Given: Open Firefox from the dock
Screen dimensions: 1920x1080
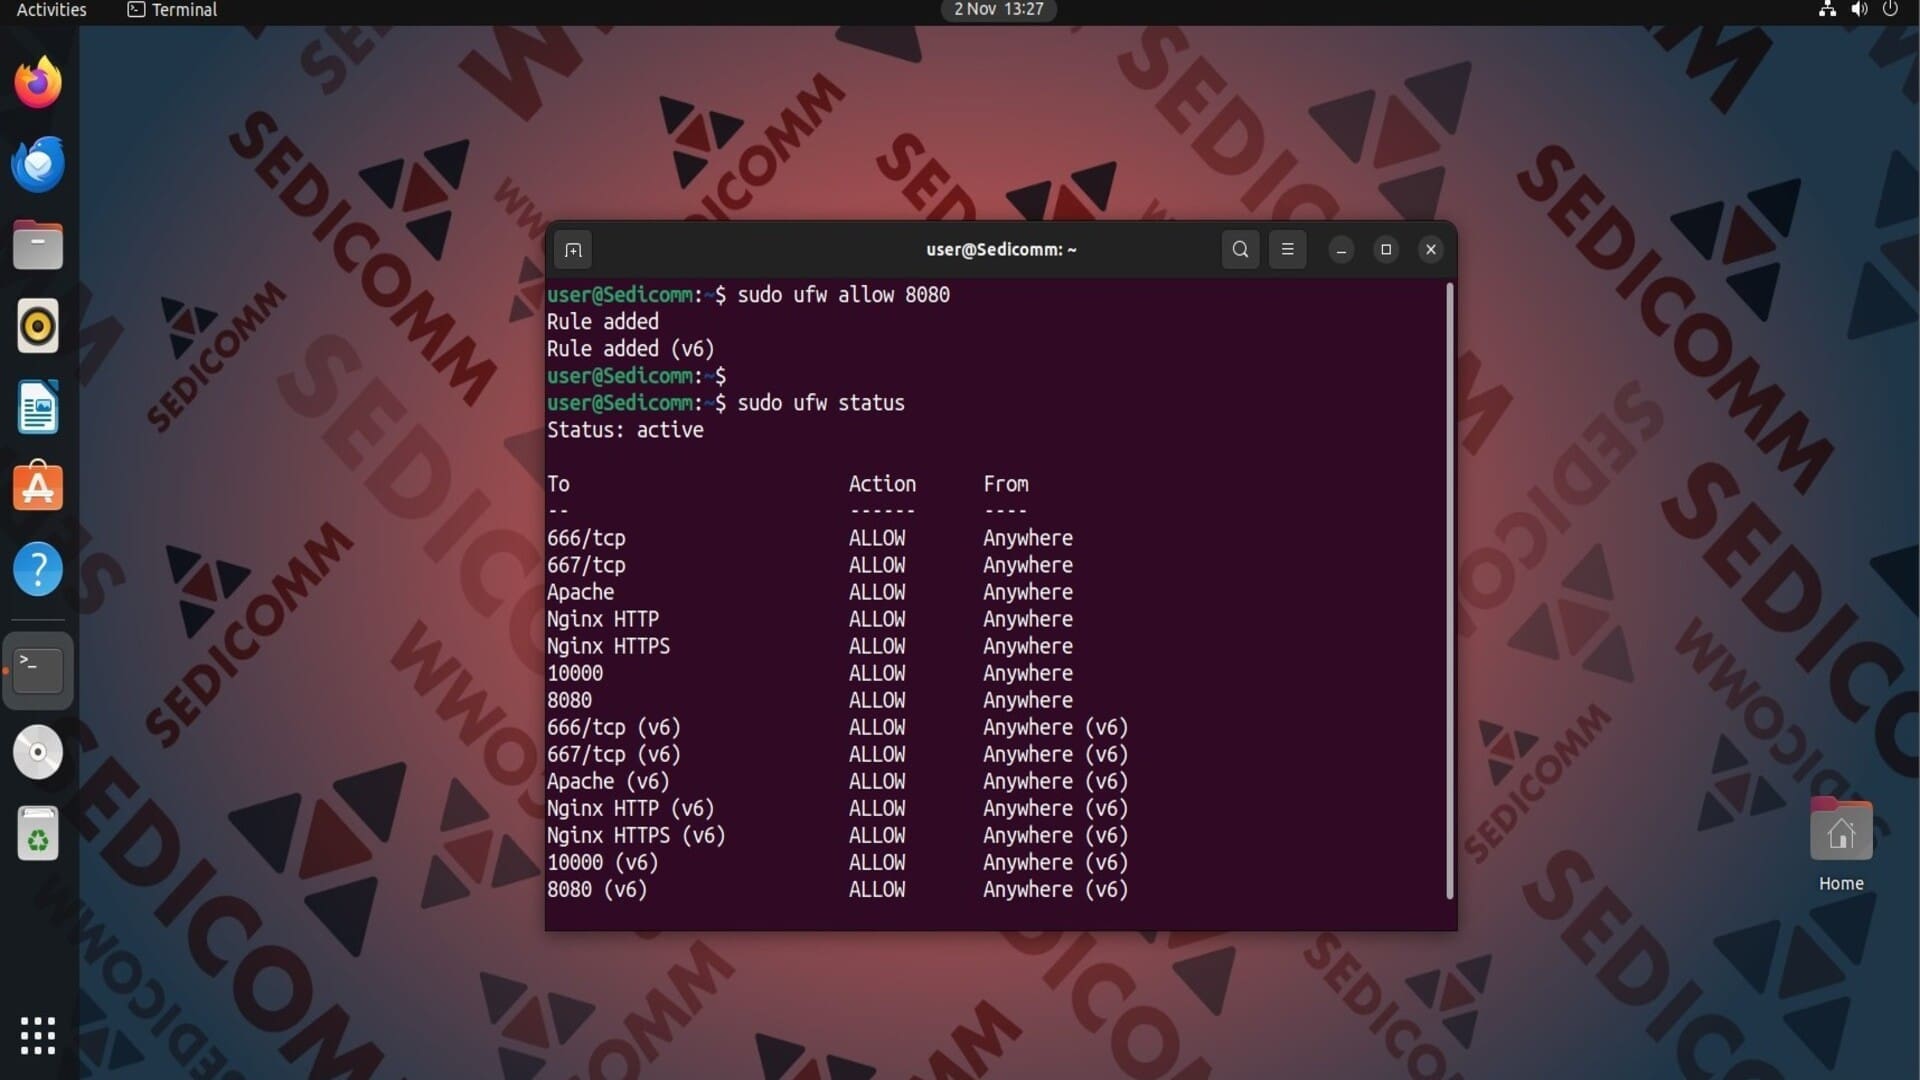Looking at the screenshot, I should point(38,82).
